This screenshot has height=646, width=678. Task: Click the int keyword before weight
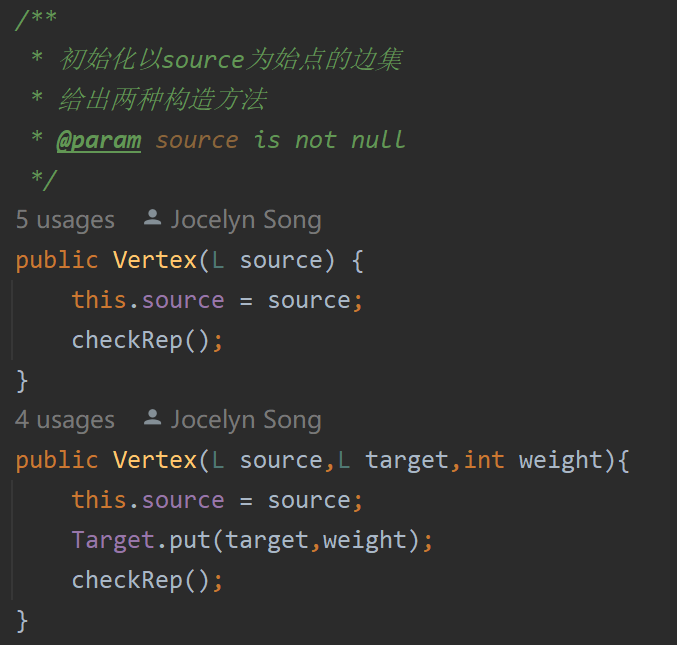click(x=484, y=460)
